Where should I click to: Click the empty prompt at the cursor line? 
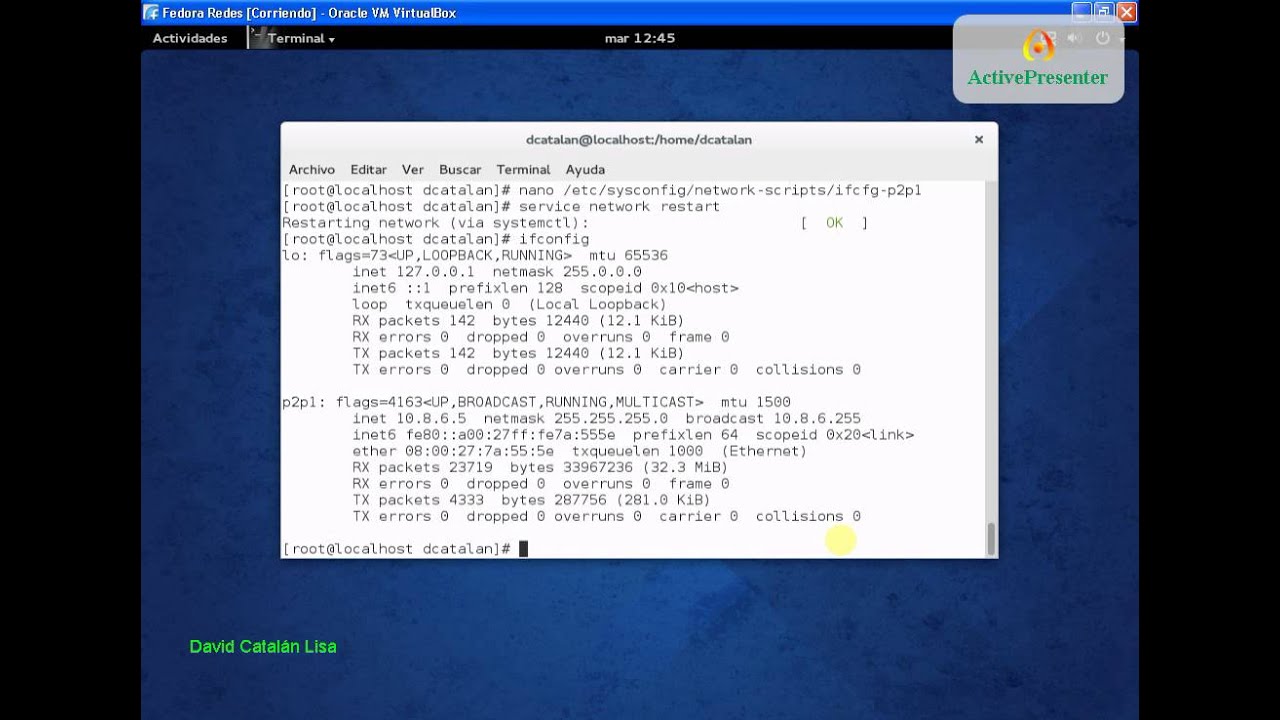coord(523,549)
